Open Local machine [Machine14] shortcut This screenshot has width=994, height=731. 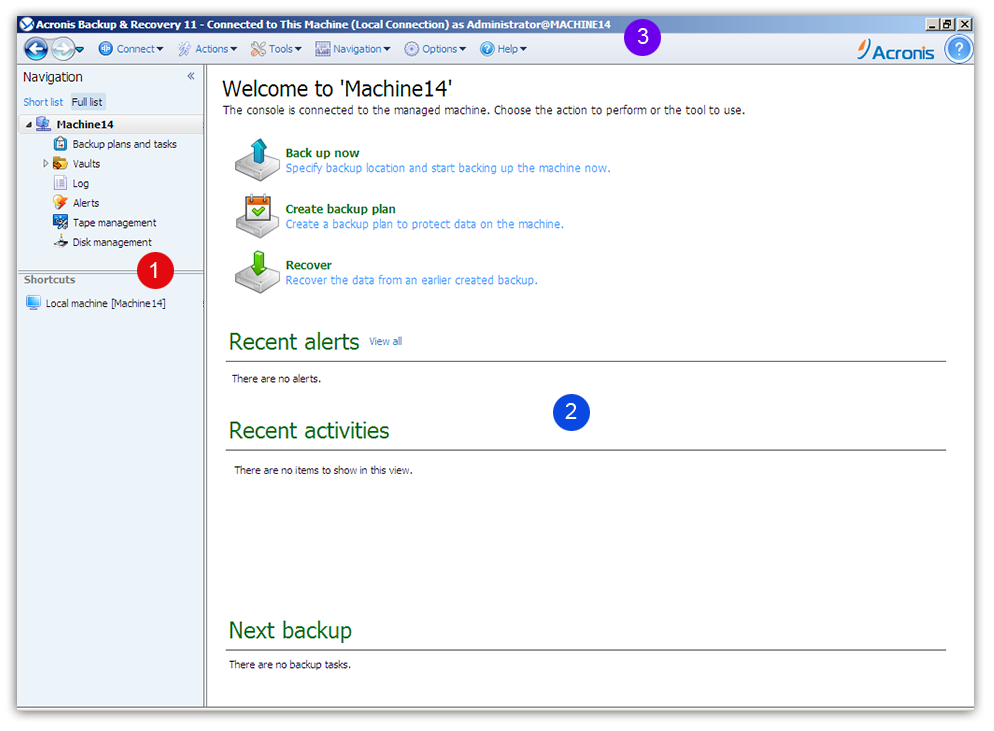coord(105,303)
